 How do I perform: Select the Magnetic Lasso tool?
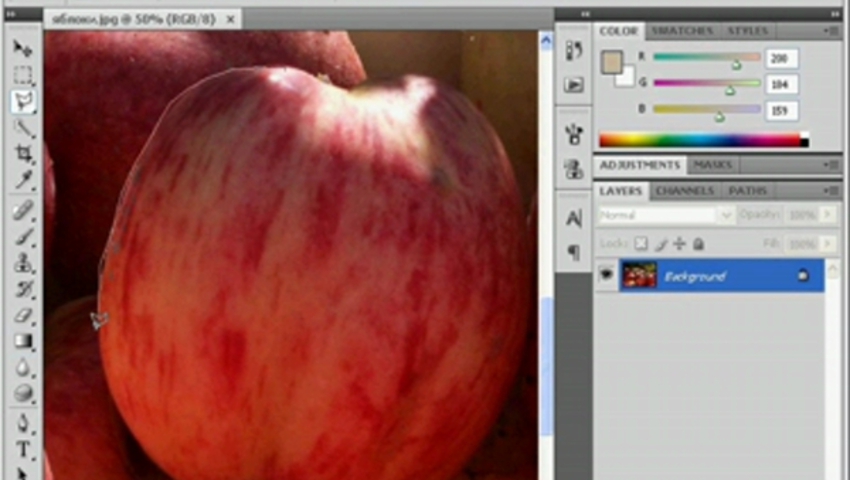[x=23, y=101]
